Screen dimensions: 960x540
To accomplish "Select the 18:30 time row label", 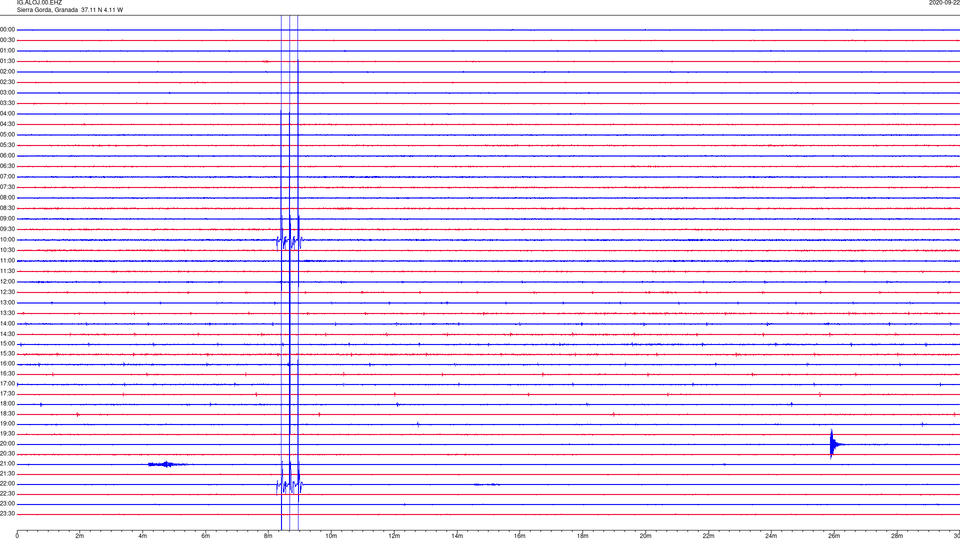I will click(7, 414).
